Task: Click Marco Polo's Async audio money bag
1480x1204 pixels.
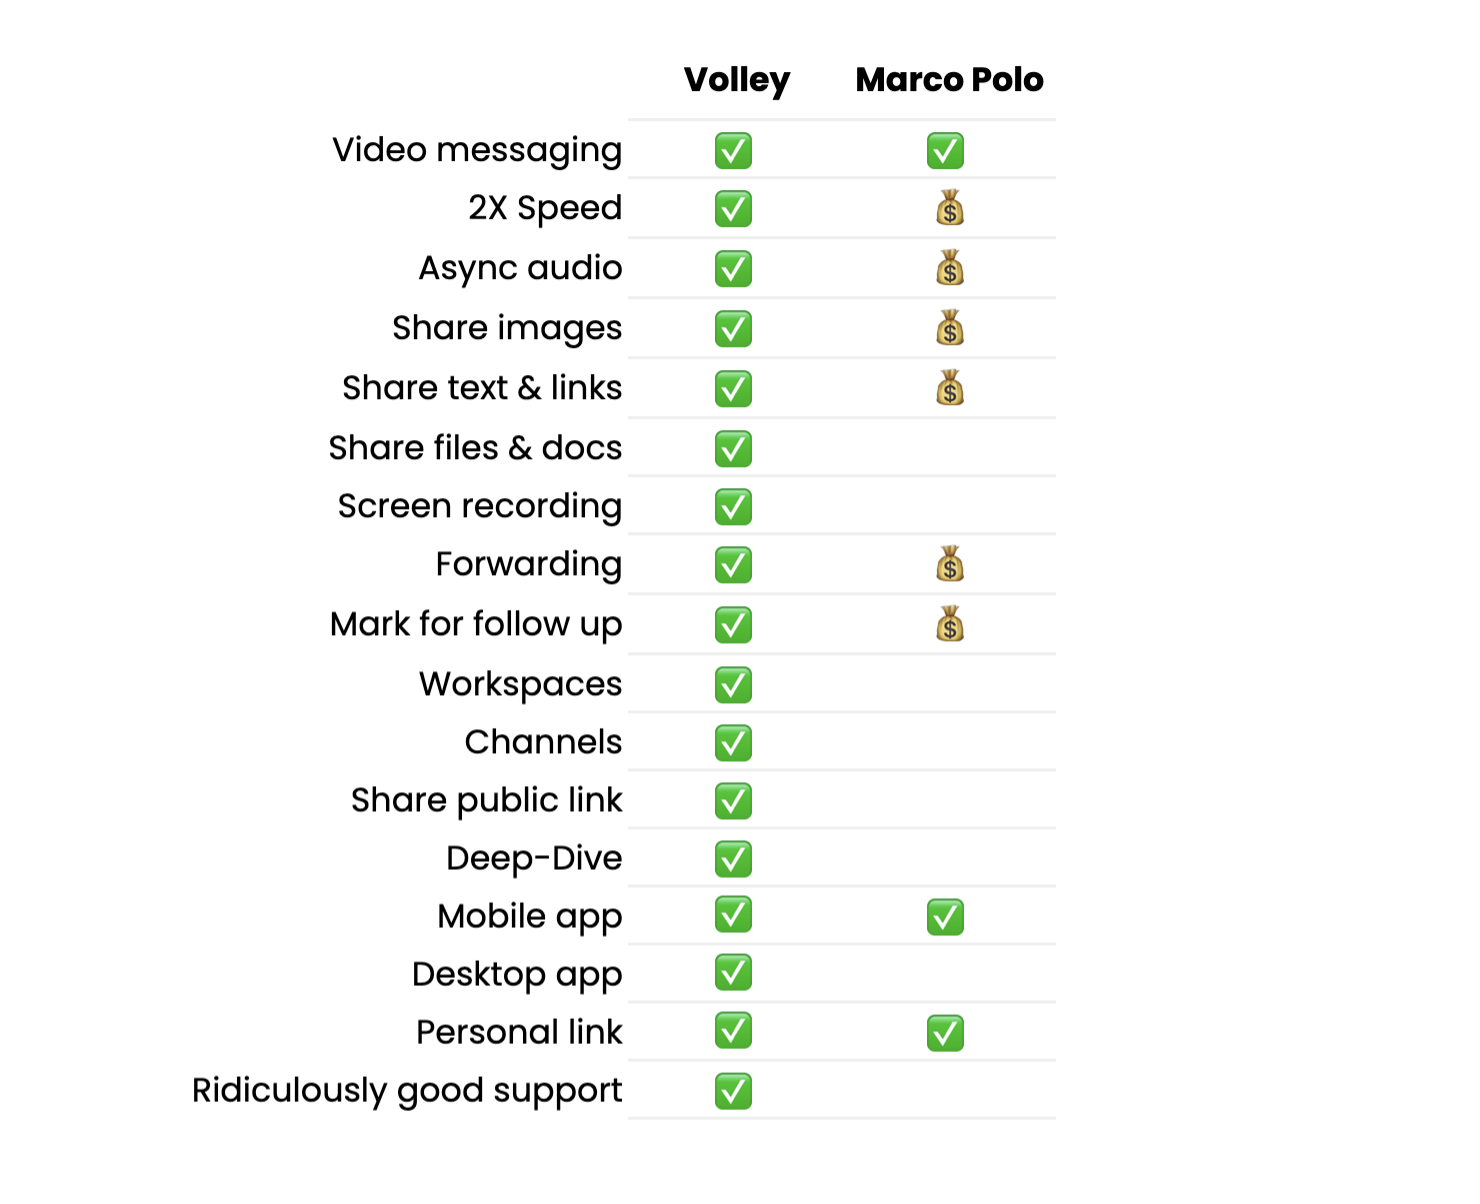Action: click(950, 268)
